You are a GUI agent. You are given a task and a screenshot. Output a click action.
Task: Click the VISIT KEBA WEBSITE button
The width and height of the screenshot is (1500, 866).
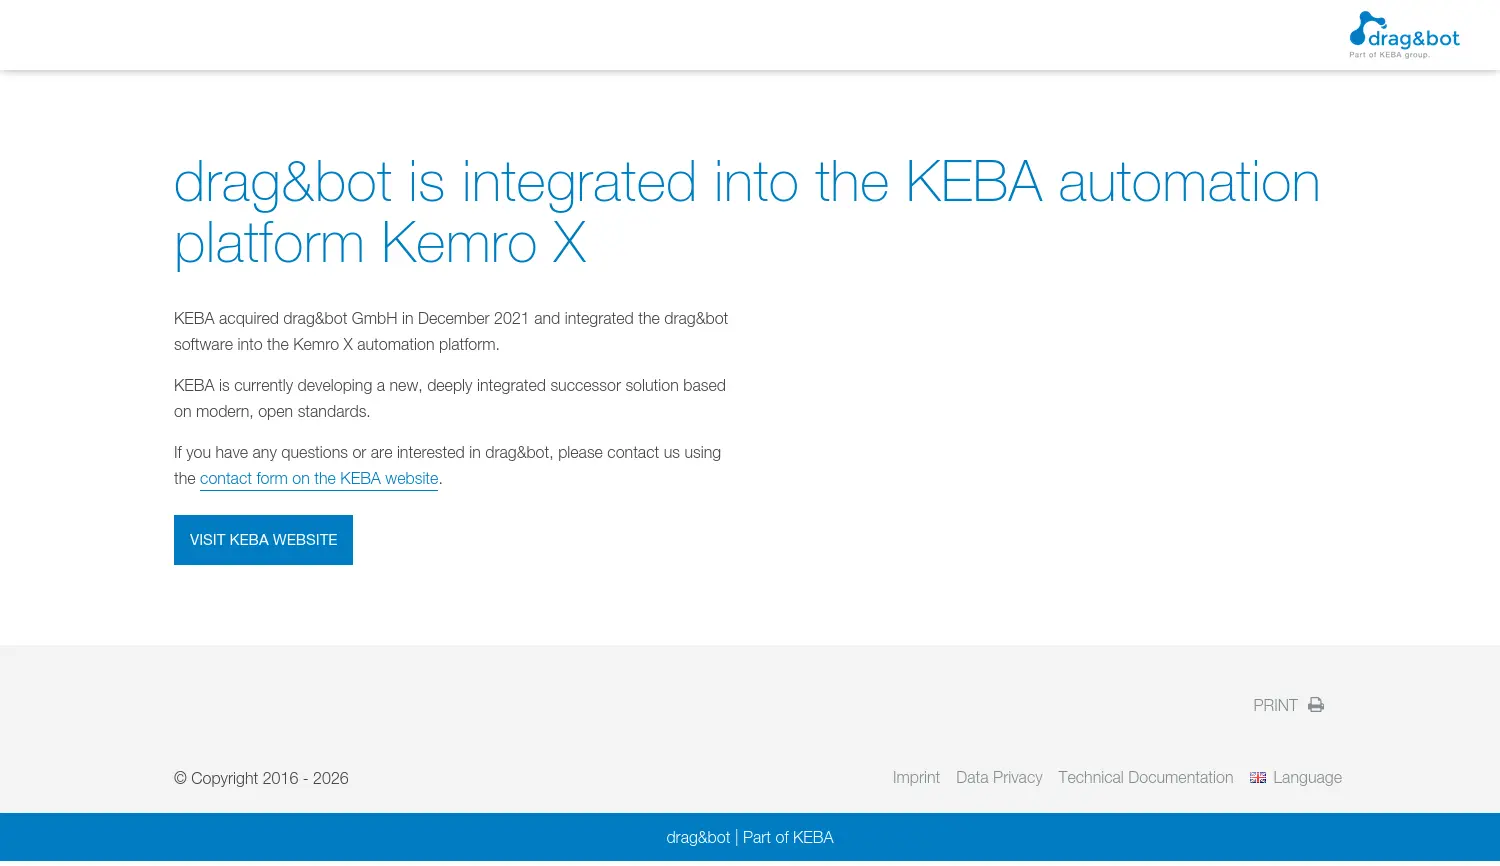pos(263,540)
